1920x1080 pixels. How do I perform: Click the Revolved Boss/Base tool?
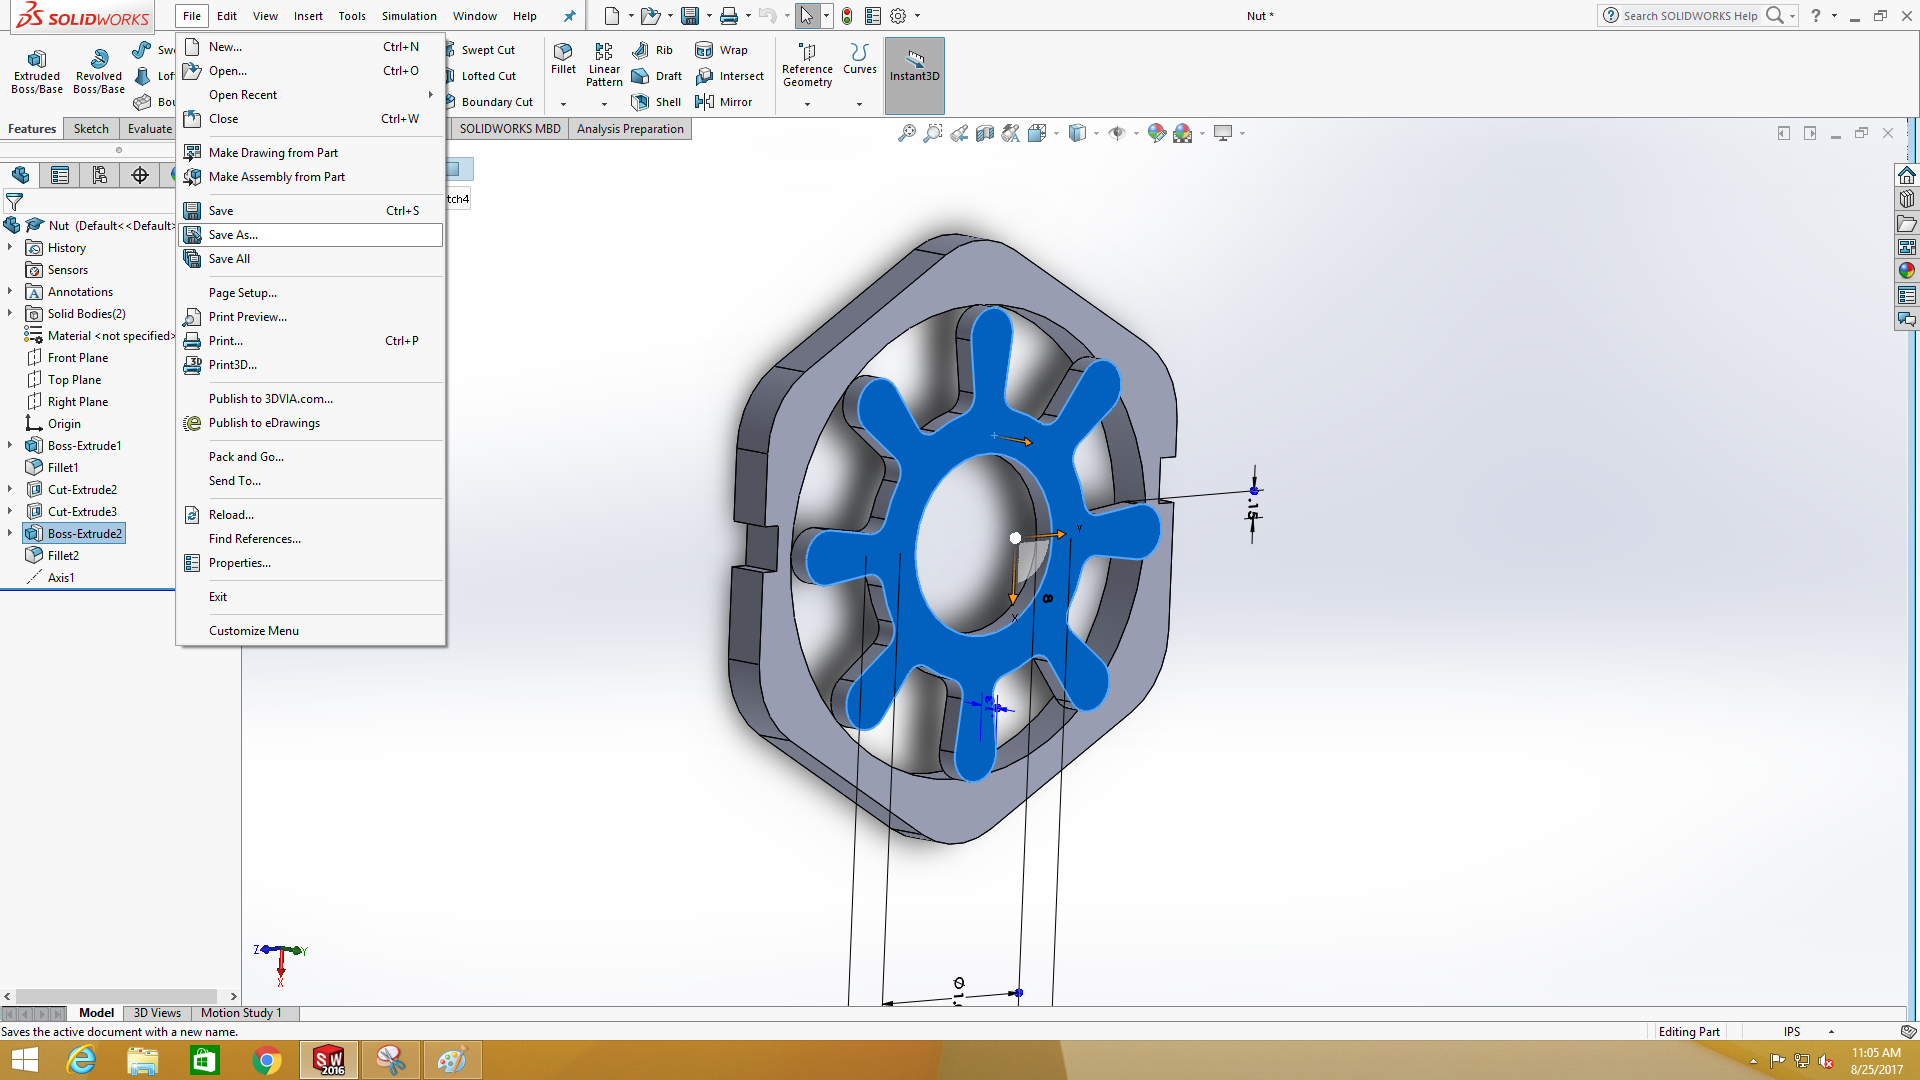pos(99,71)
